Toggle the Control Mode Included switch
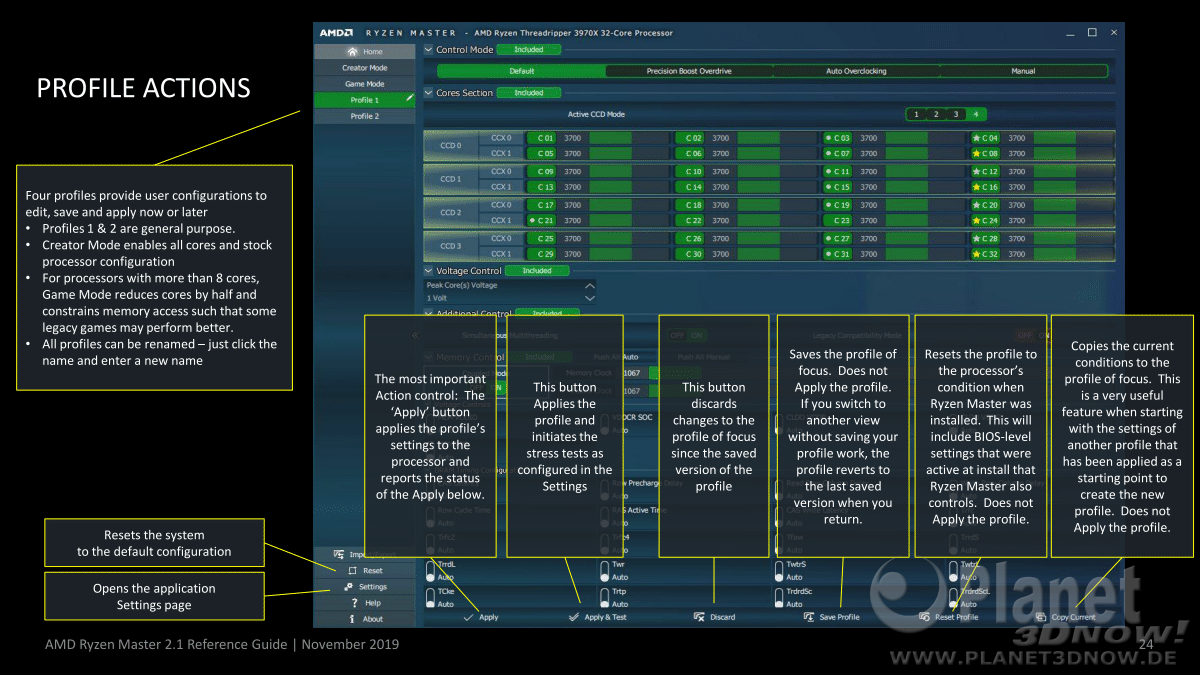 (529, 49)
